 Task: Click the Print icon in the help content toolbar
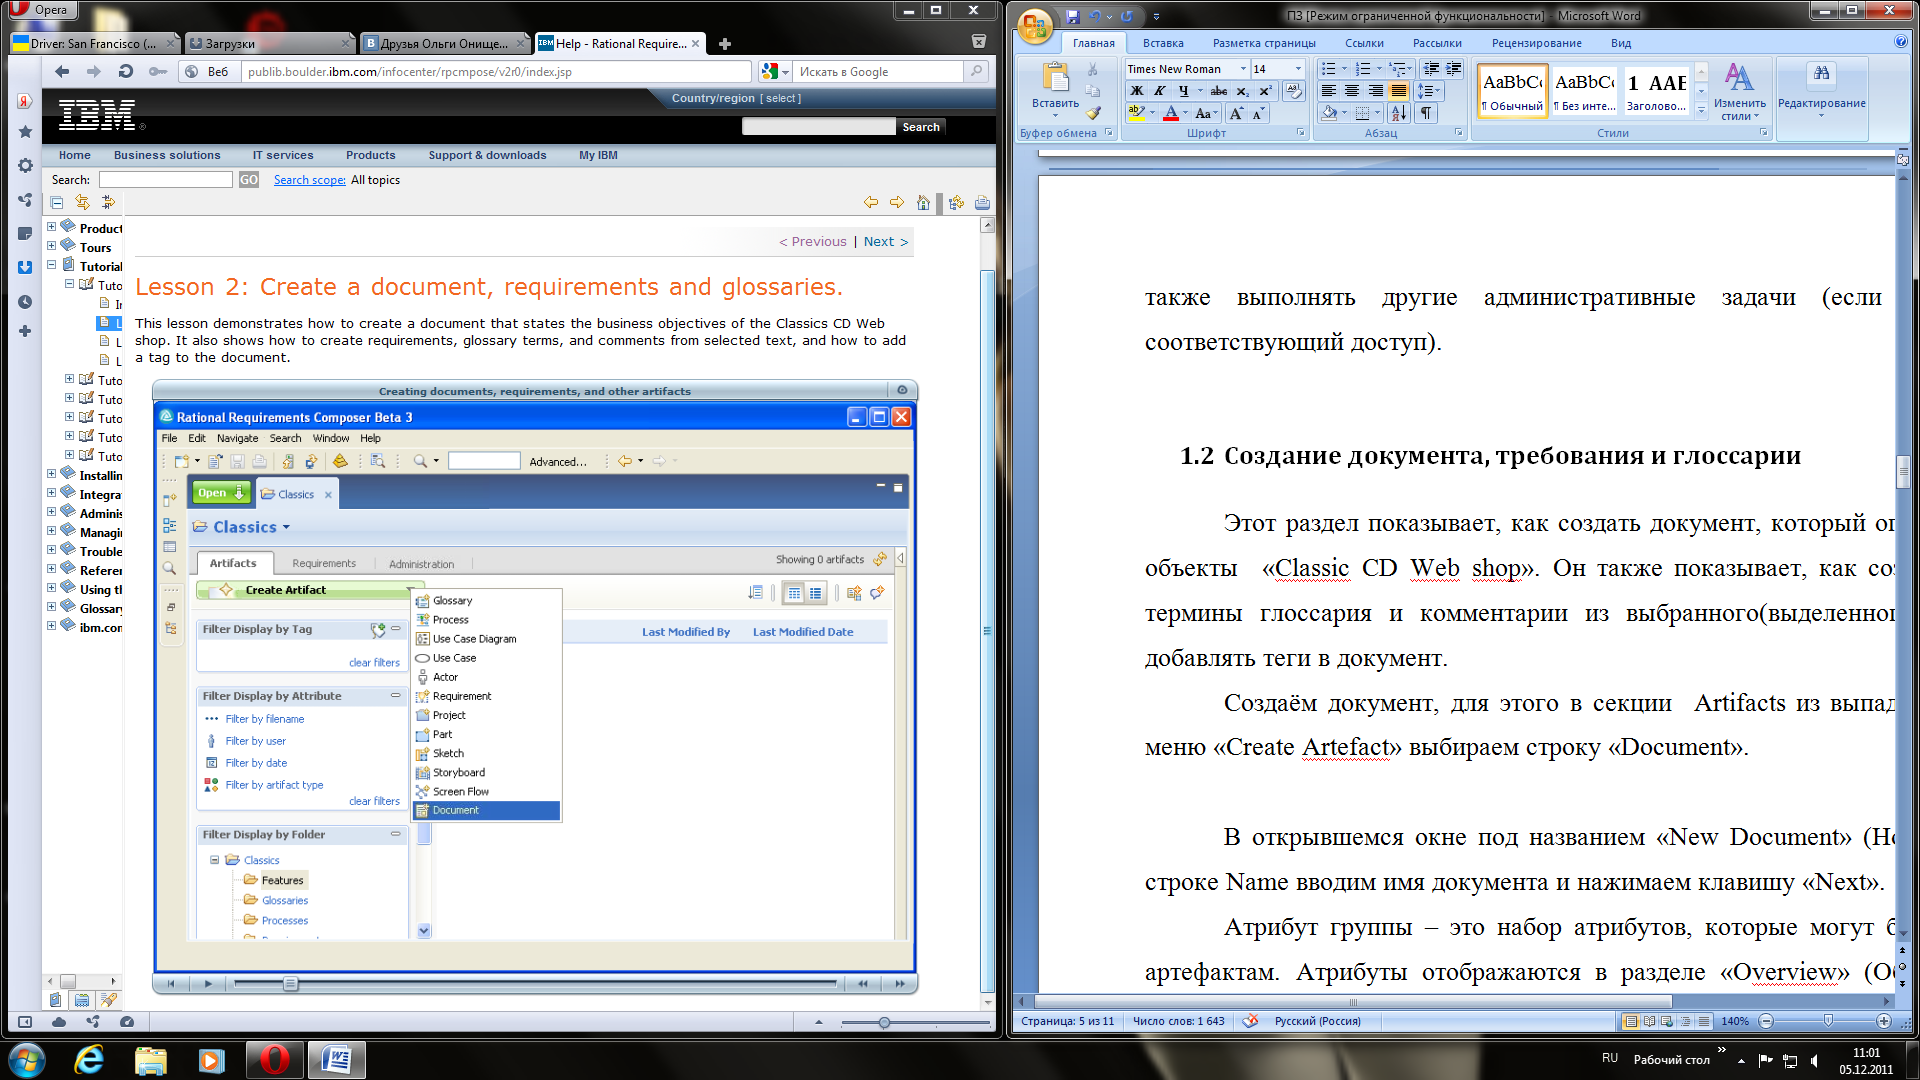[x=982, y=202]
